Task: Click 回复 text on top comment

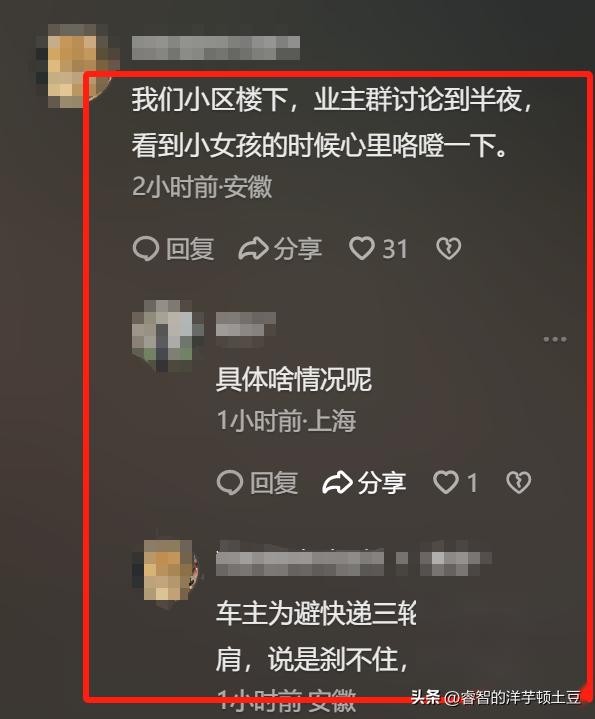Action: [190, 249]
